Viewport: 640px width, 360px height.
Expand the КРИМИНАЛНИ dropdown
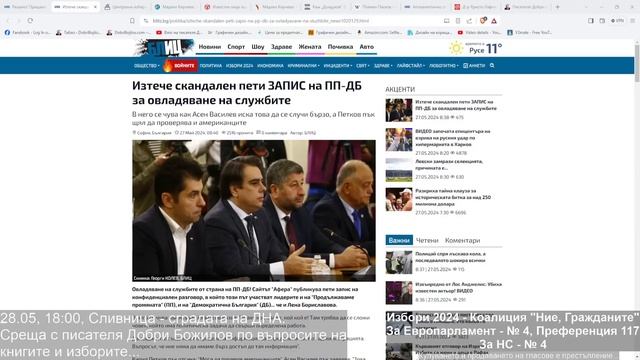pyautogui.click(x=303, y=65)
